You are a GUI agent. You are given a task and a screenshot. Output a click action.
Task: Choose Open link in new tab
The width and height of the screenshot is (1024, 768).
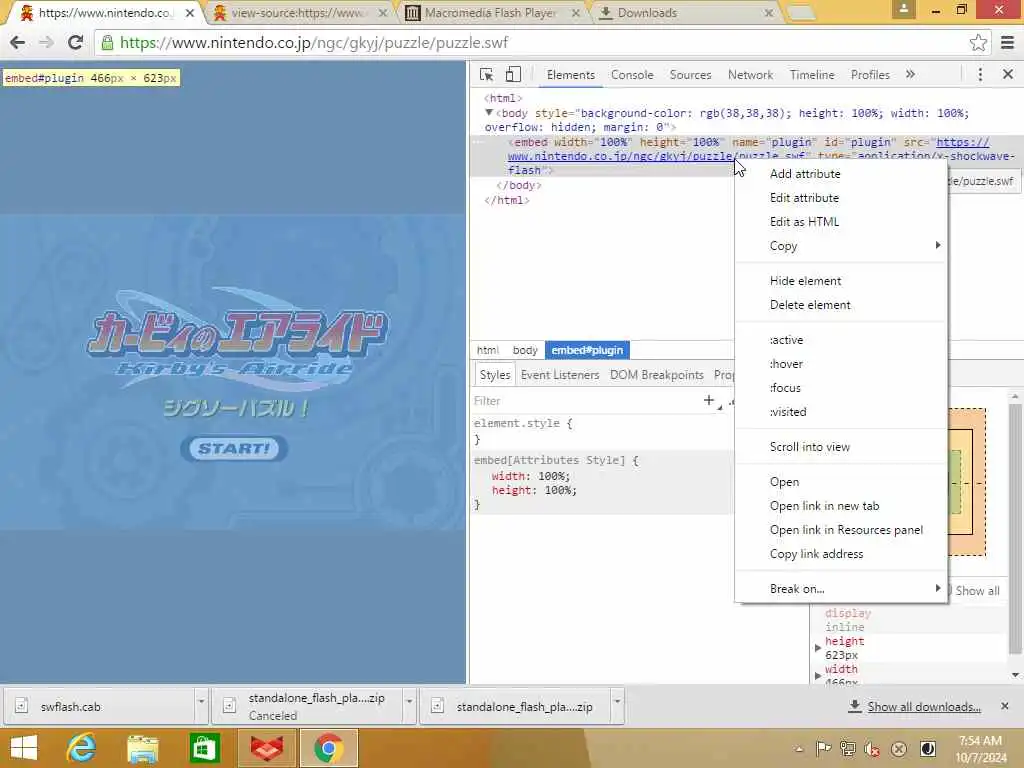pos(841,506)
